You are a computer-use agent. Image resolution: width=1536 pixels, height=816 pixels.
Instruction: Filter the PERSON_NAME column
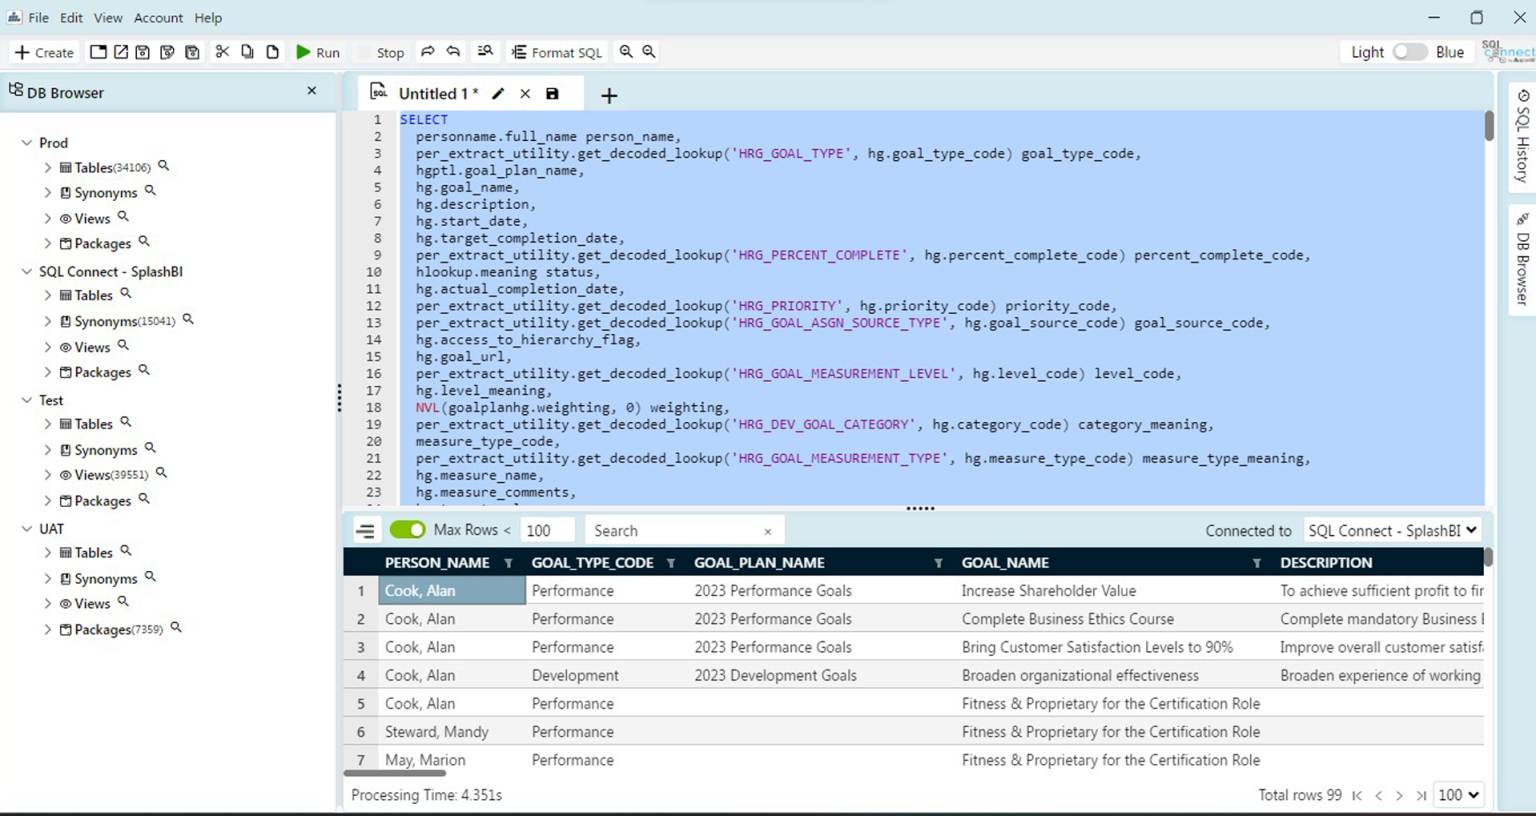[508, 563]
